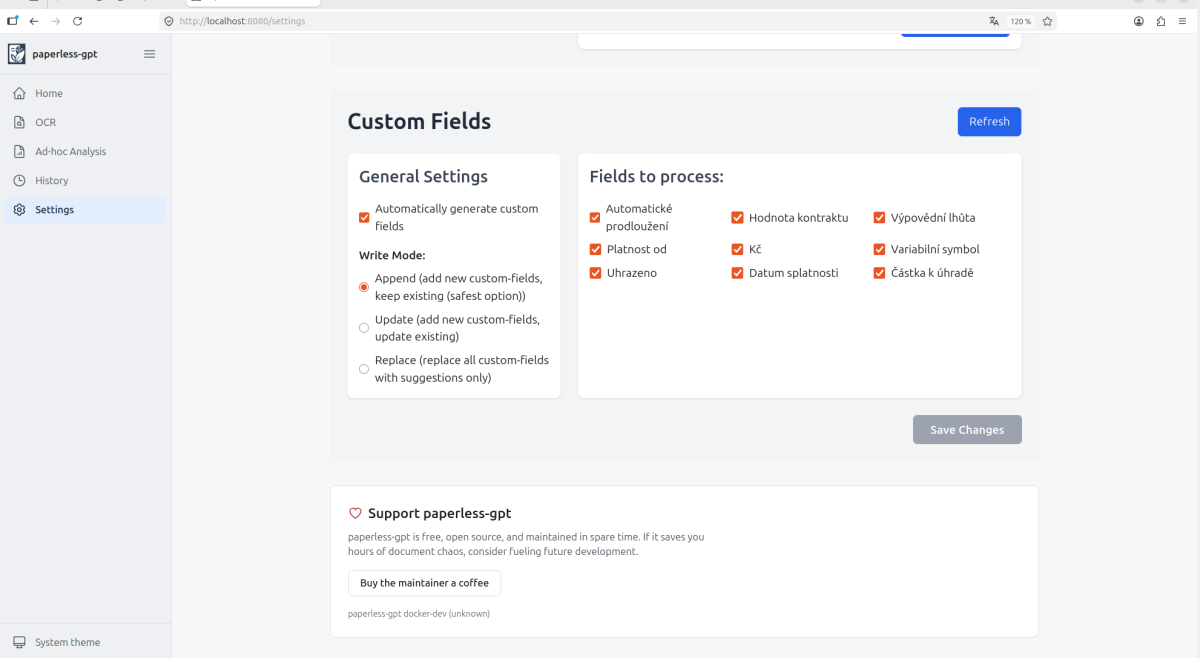The height and width of the screenshot is (658, 1200).
Task: Reload the page with refresh icon
Action: point(78,21)
